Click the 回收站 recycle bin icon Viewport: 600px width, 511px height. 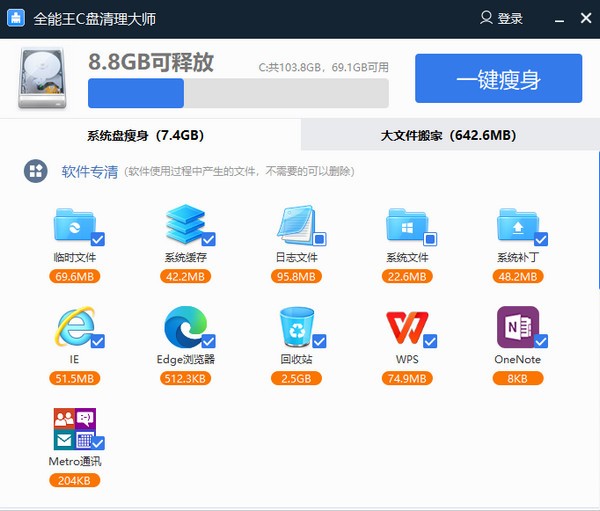click(x=297, y=327)
